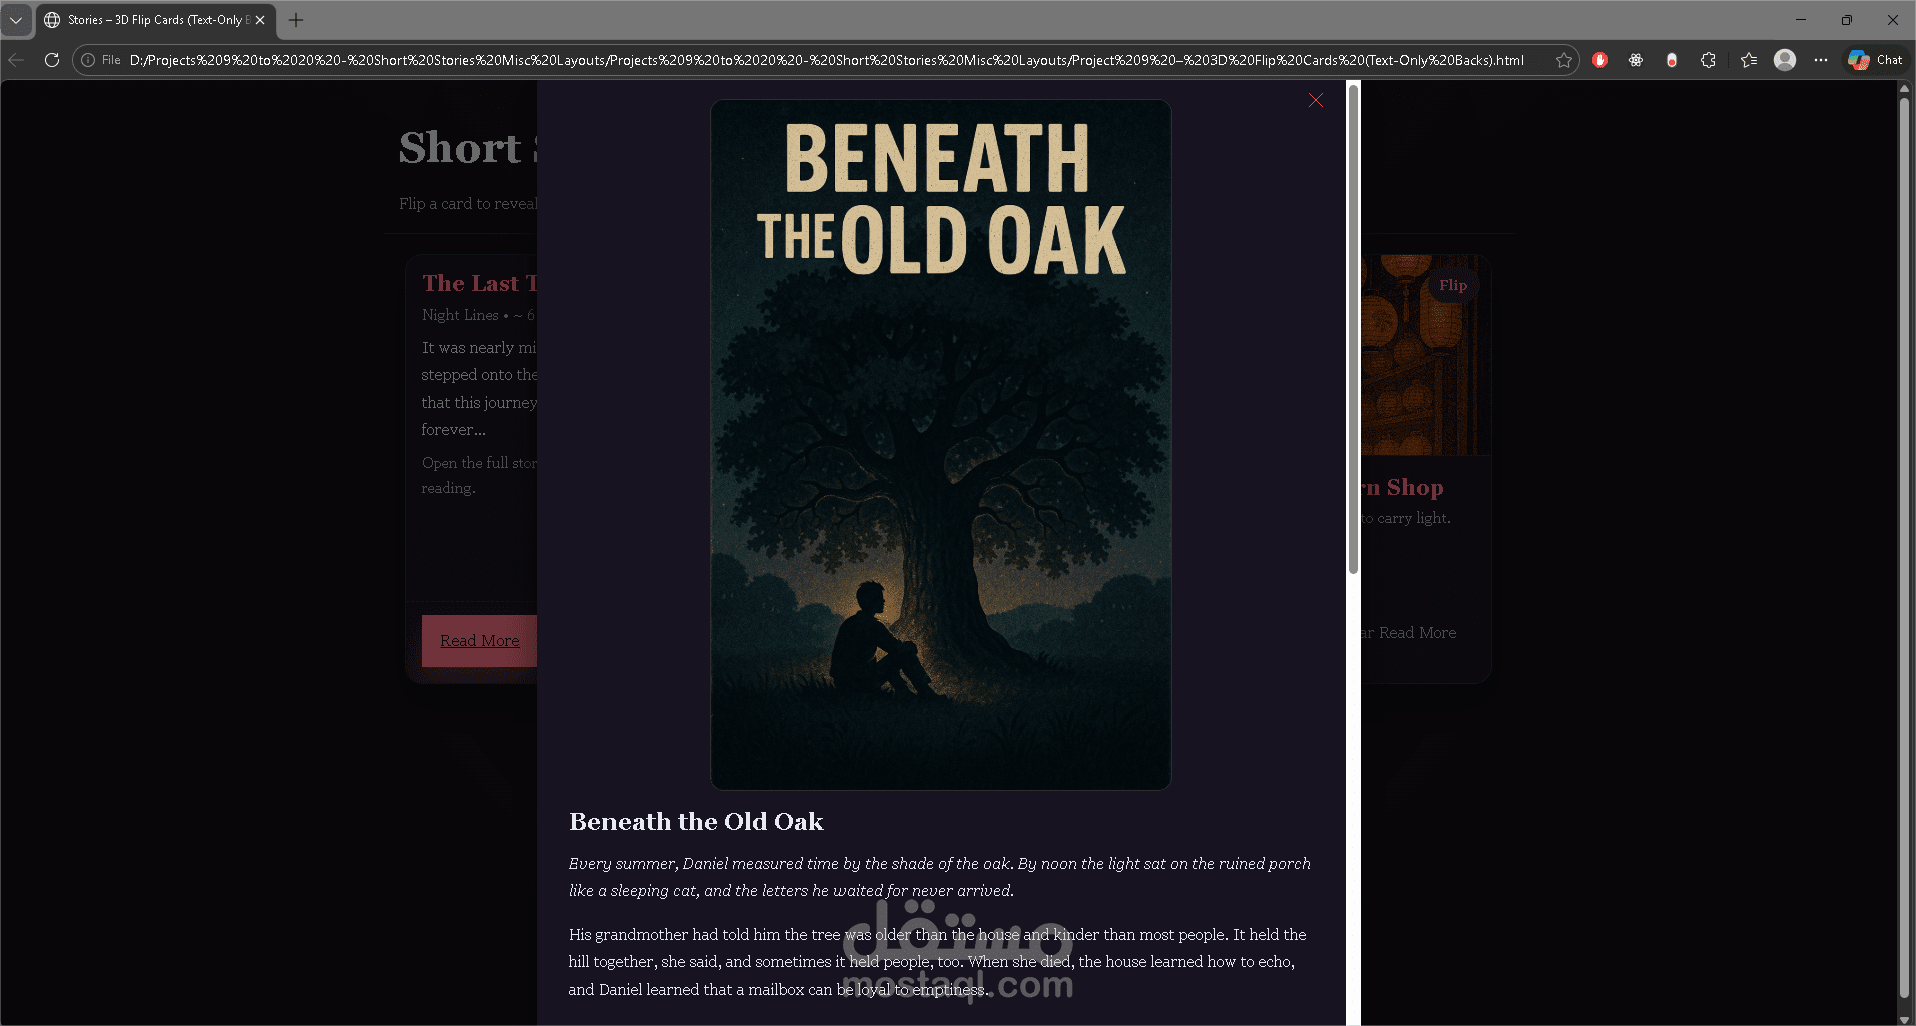Image resolution: width=1916 pixels, height=1026 pixels.
Task: Click the page scrollbar down arrow
Action: (x=1904, y=1018)
